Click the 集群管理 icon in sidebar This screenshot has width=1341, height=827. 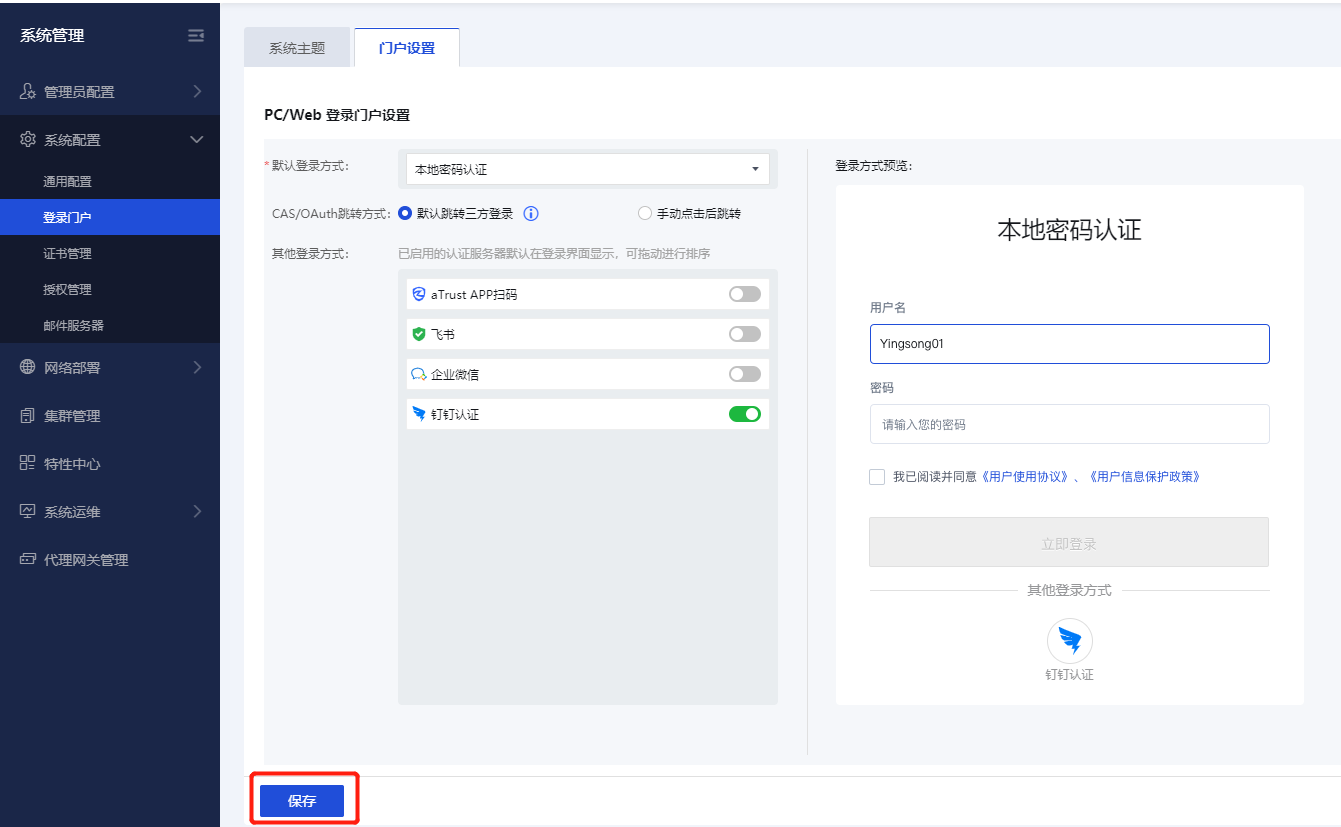pos(28,415)
